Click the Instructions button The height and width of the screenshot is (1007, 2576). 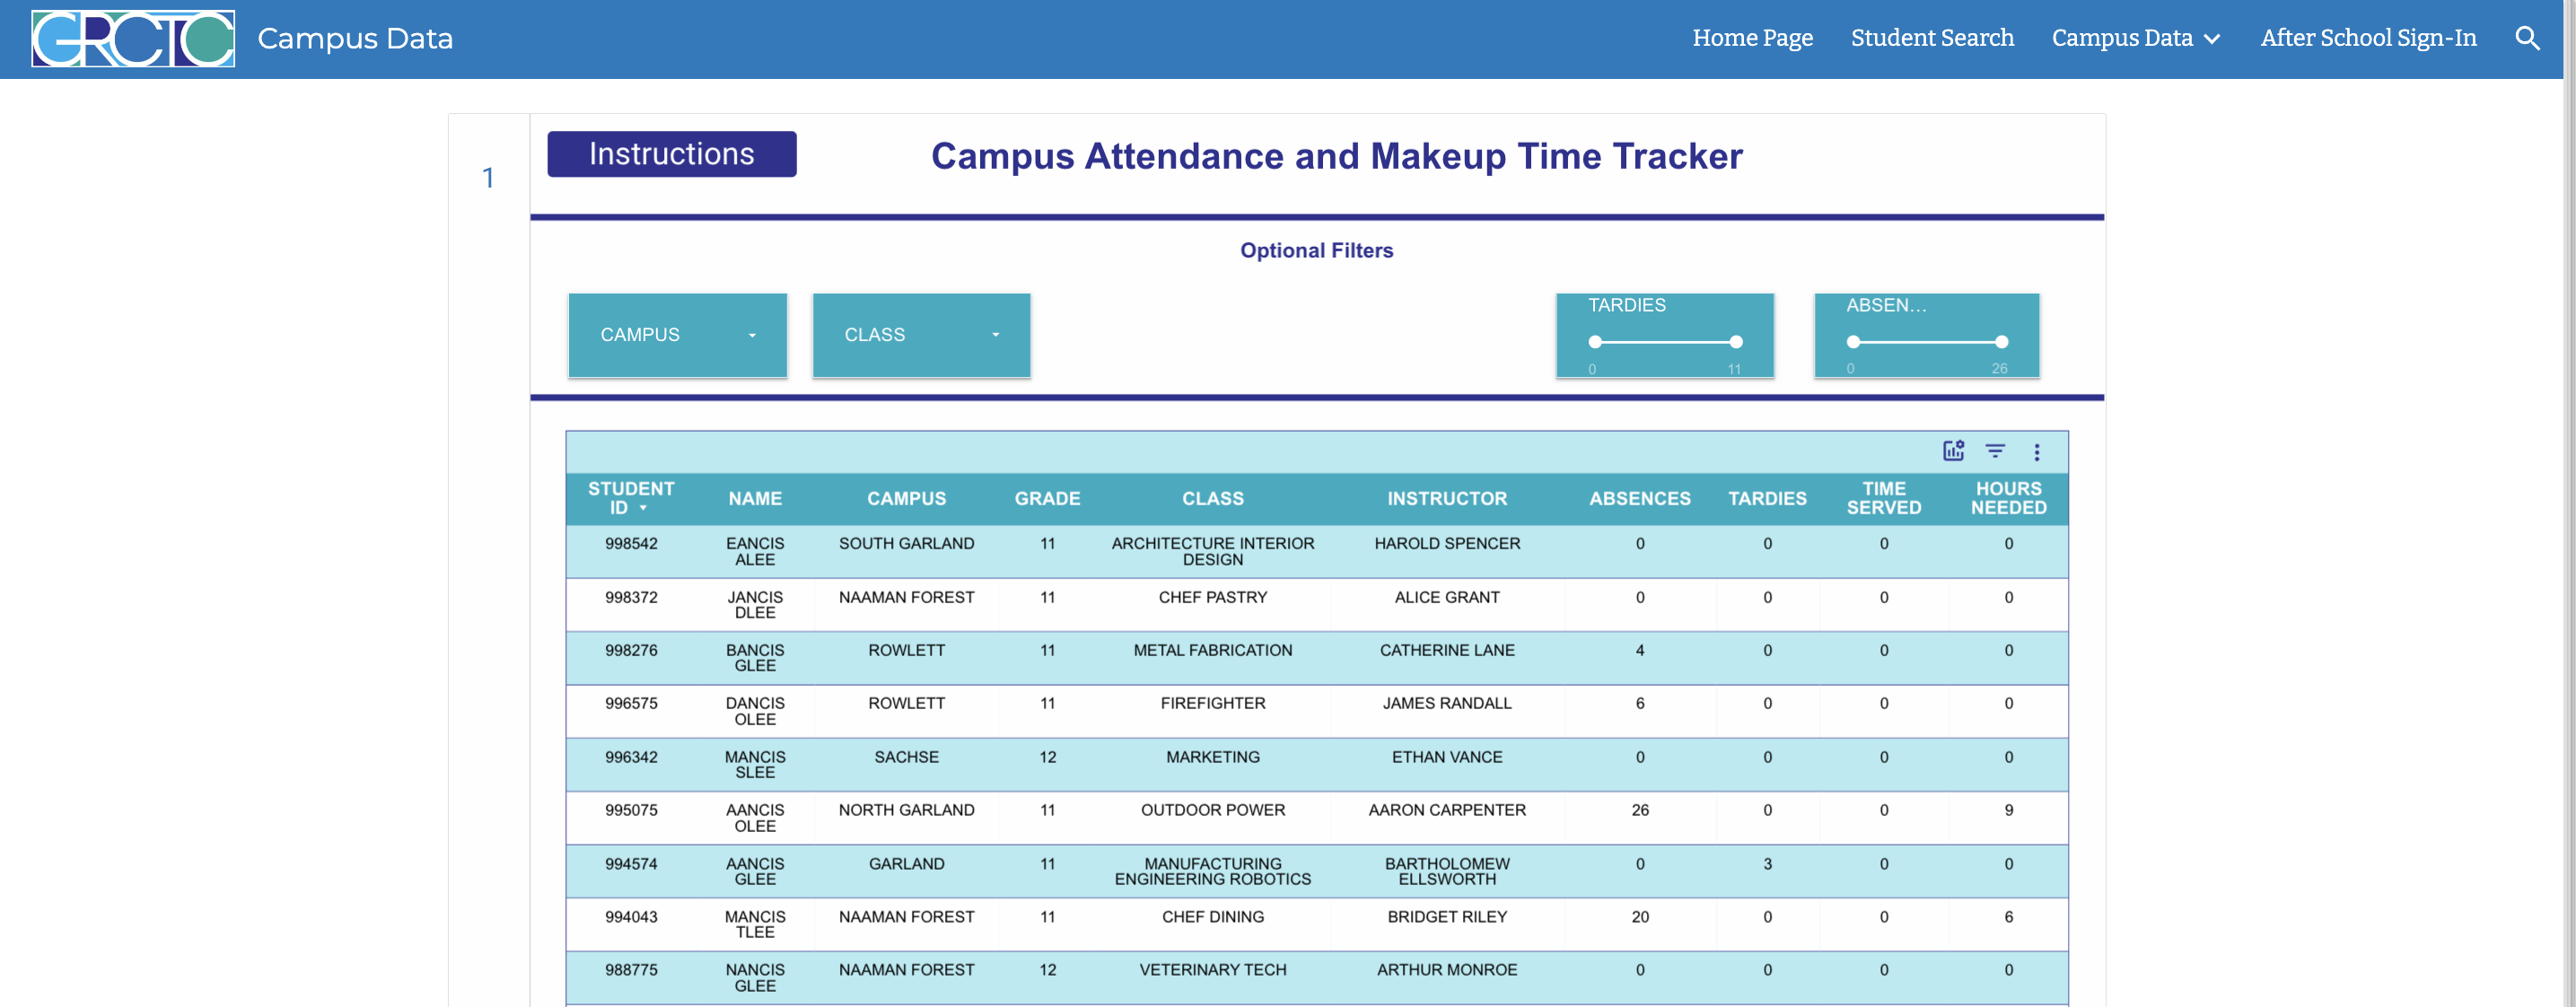pos(672,154)
